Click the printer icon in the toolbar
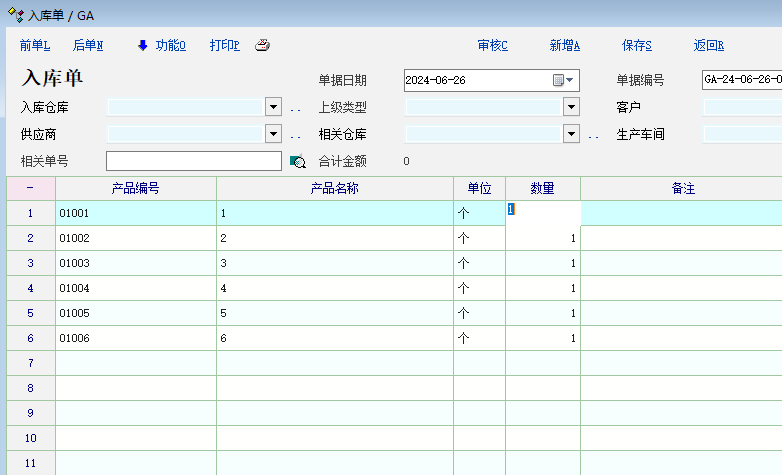Image resolution: width=782 pixels, height=475 pixels. (x=262, y=45)
